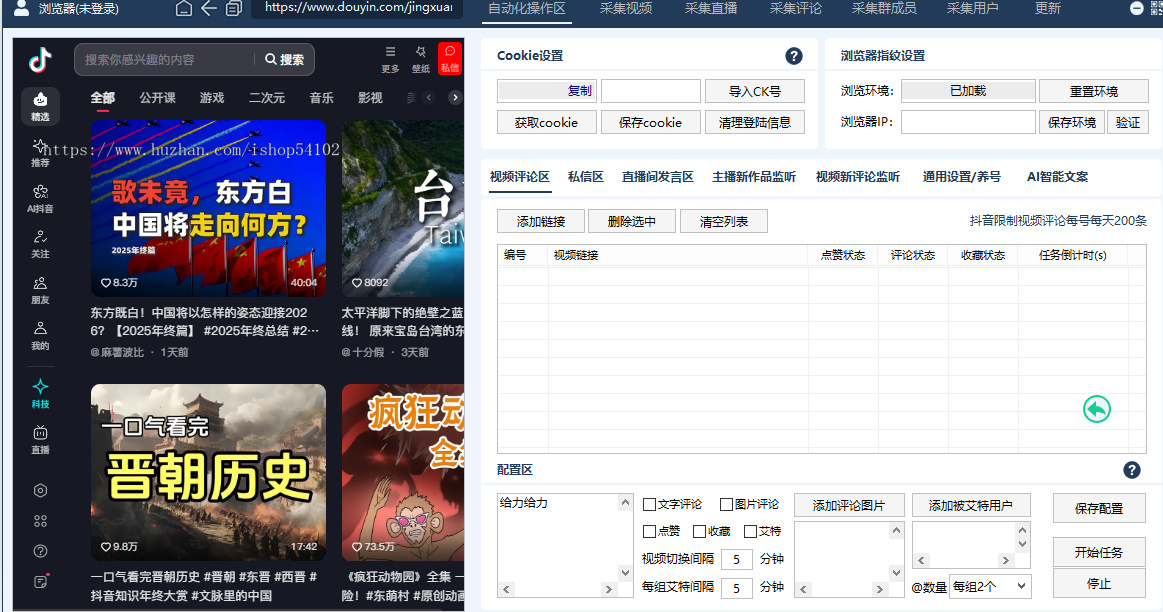Screen dimensions: 1163x612
Task: Click the 验证 button
Action: [1127, 122]
